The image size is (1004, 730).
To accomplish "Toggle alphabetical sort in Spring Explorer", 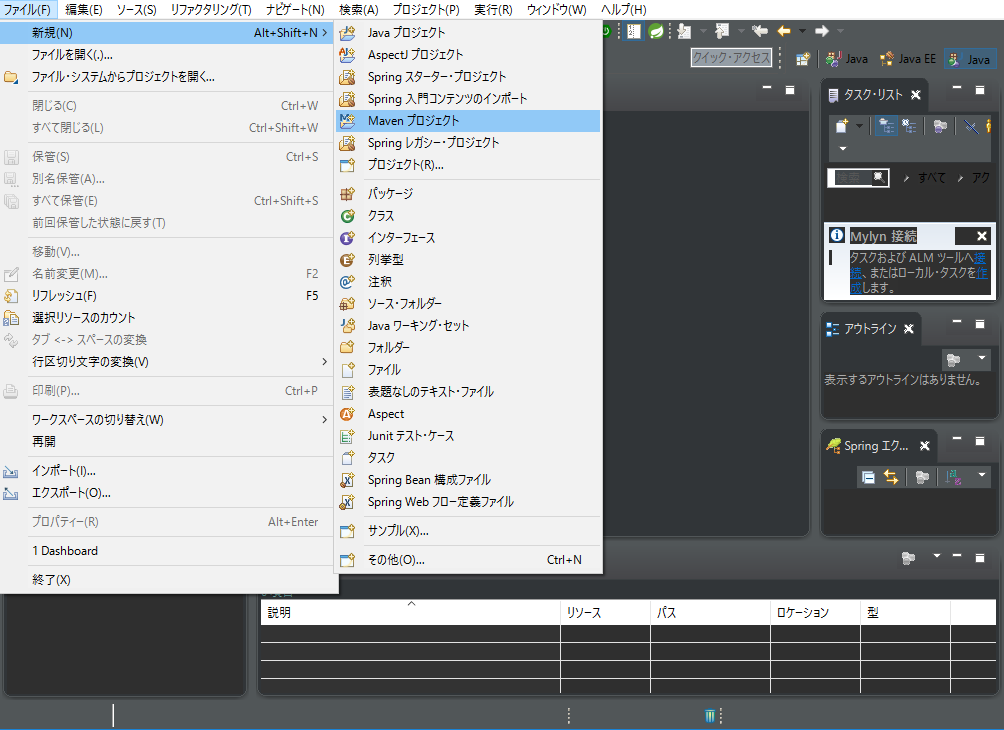I will [x=953, y=476].
